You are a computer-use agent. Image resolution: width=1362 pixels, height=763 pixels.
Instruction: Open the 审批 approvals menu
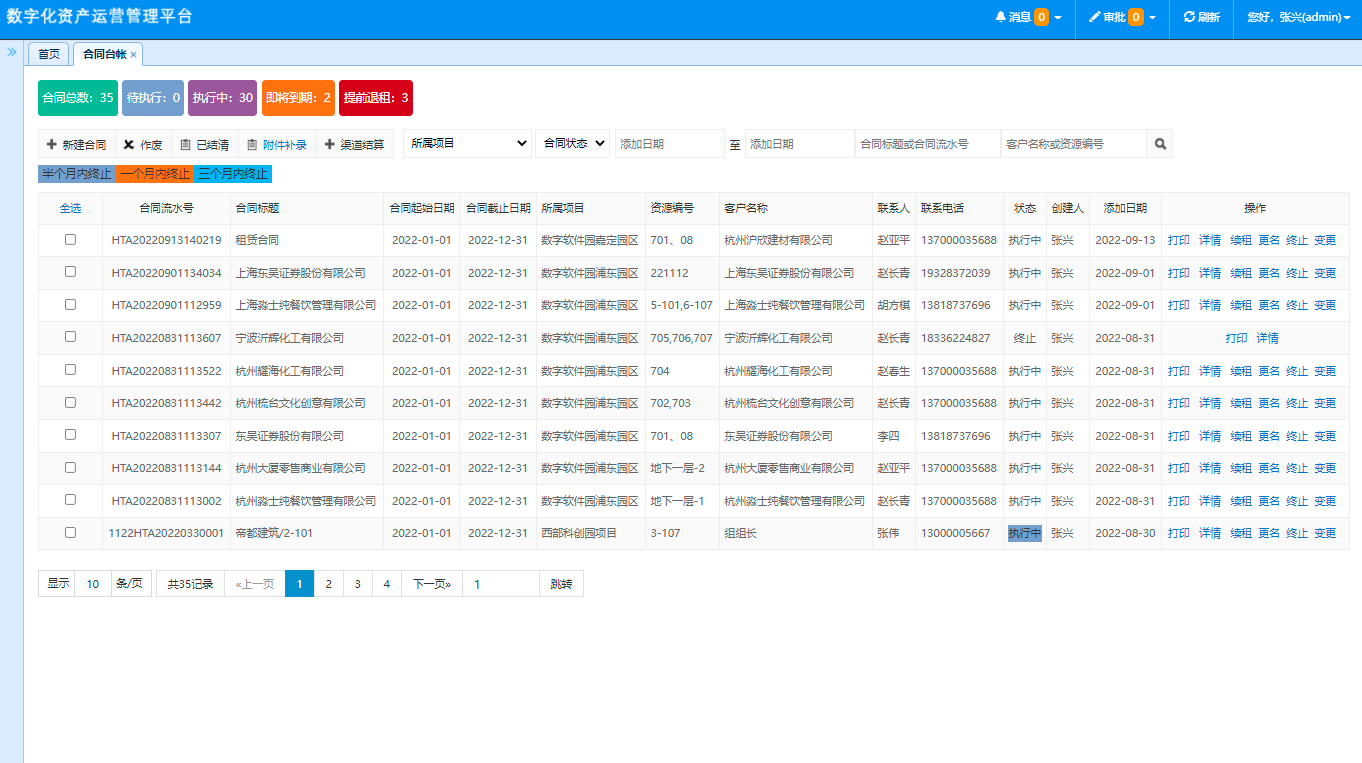tap(1123, 17)
